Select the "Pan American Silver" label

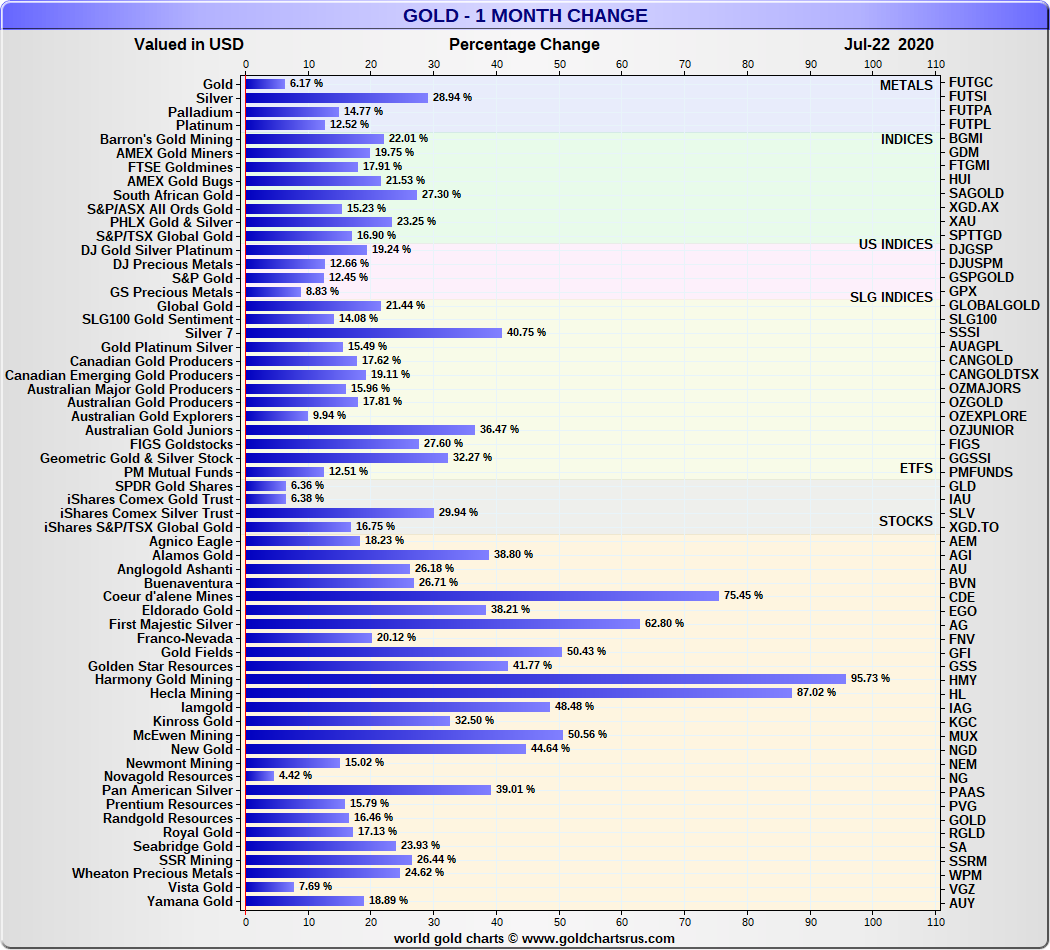pyautogui.click(x=167, y=791)
